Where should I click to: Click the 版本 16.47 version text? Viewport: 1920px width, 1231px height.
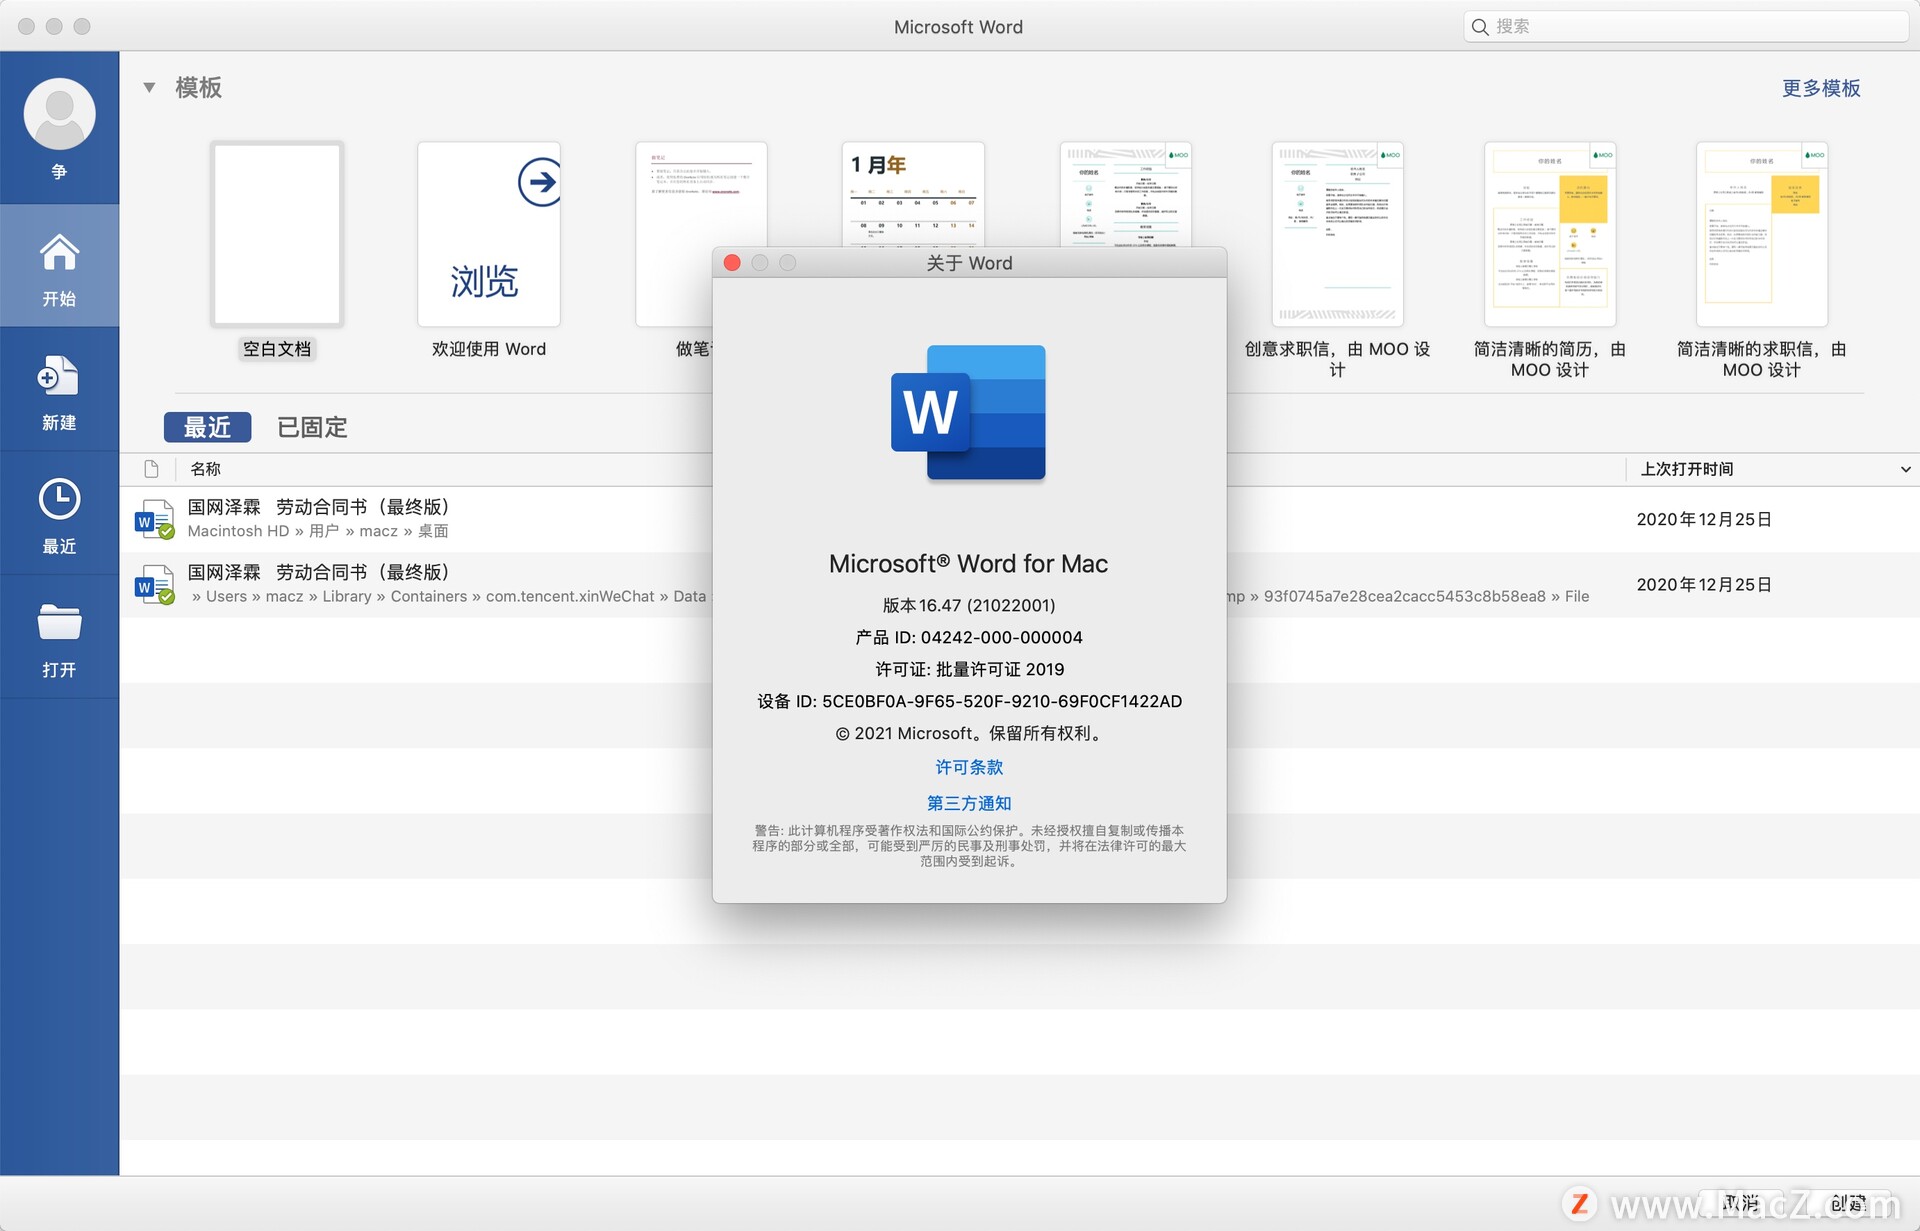[x=969, y=605]
